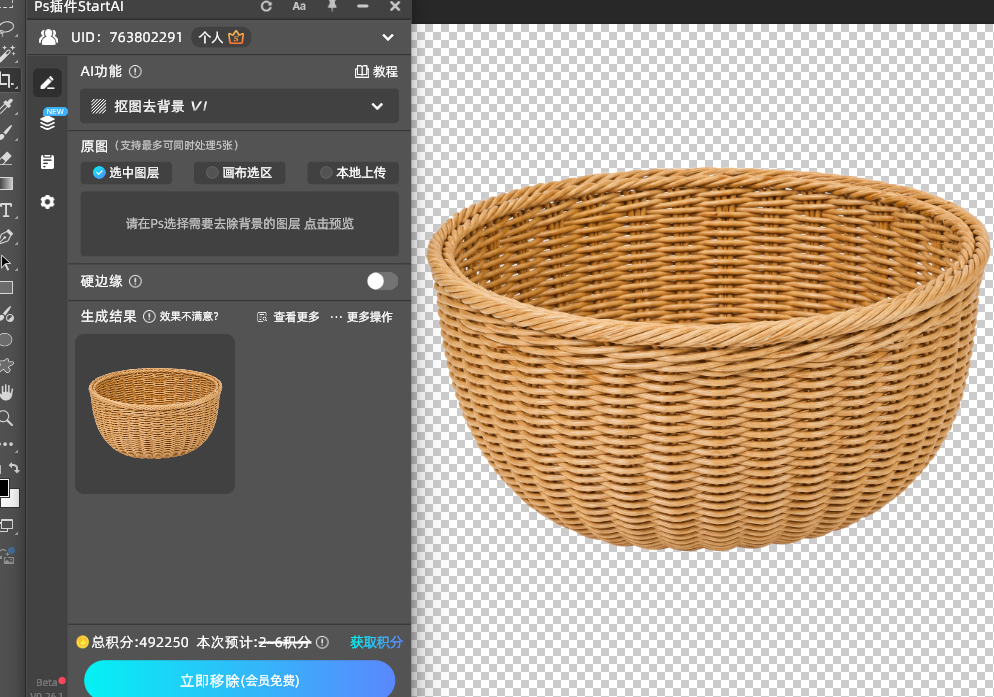
Task: Select the Eraser tool
Action: (x=6, y=158)
